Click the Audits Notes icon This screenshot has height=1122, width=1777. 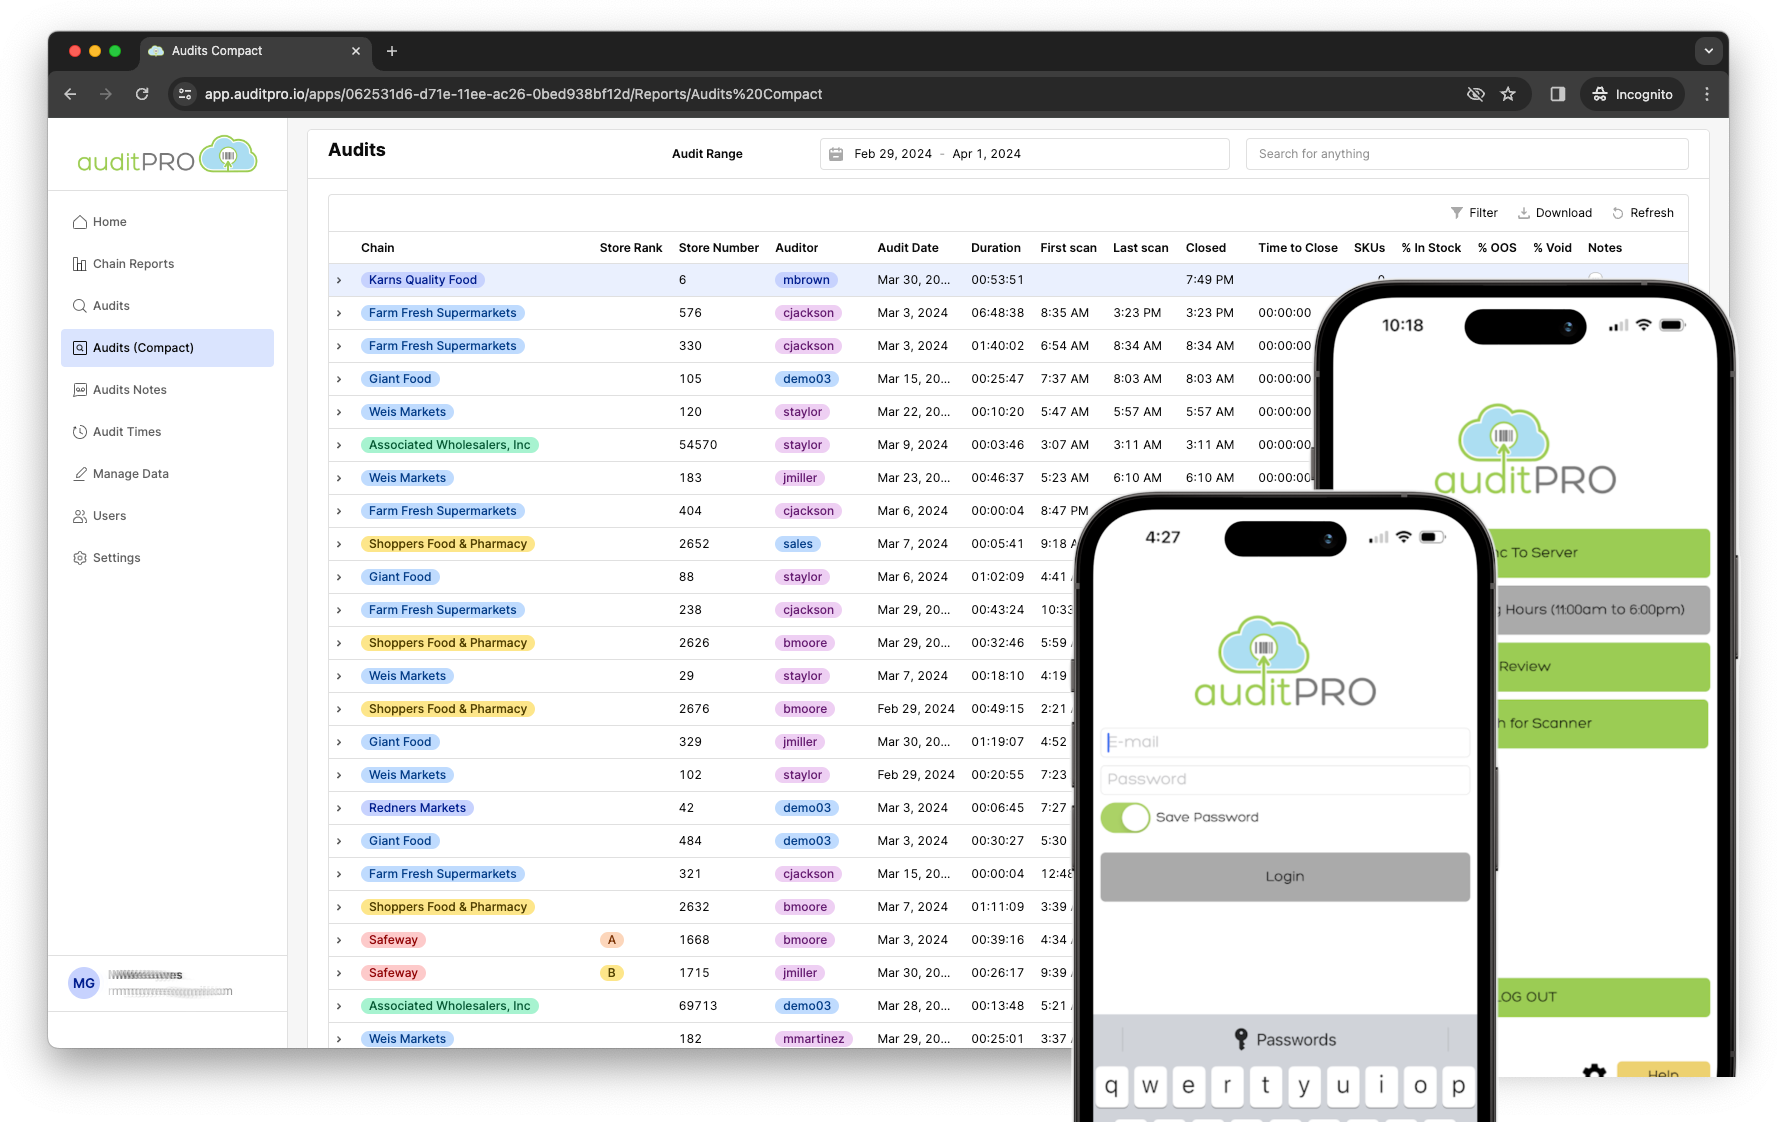tap(80, 390)
